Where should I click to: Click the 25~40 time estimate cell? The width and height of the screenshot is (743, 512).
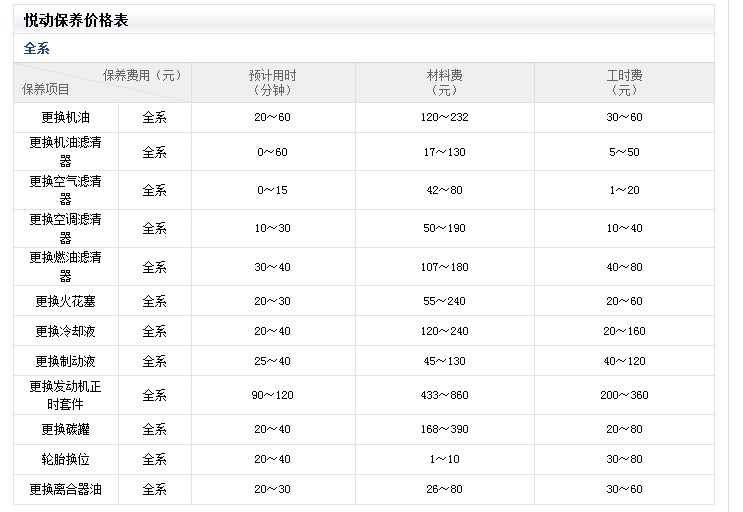[272, 361]
